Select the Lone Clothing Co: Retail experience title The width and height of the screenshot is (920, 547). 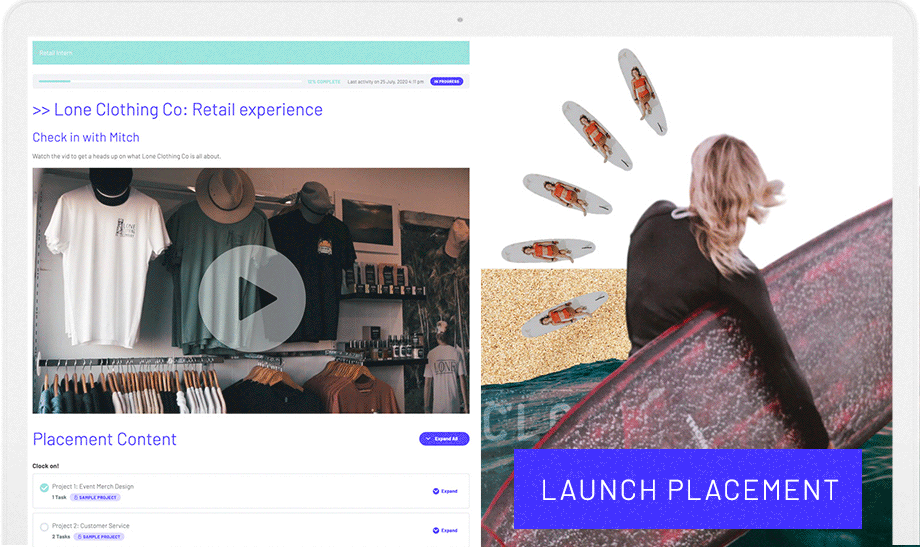(x=177, y=110)
